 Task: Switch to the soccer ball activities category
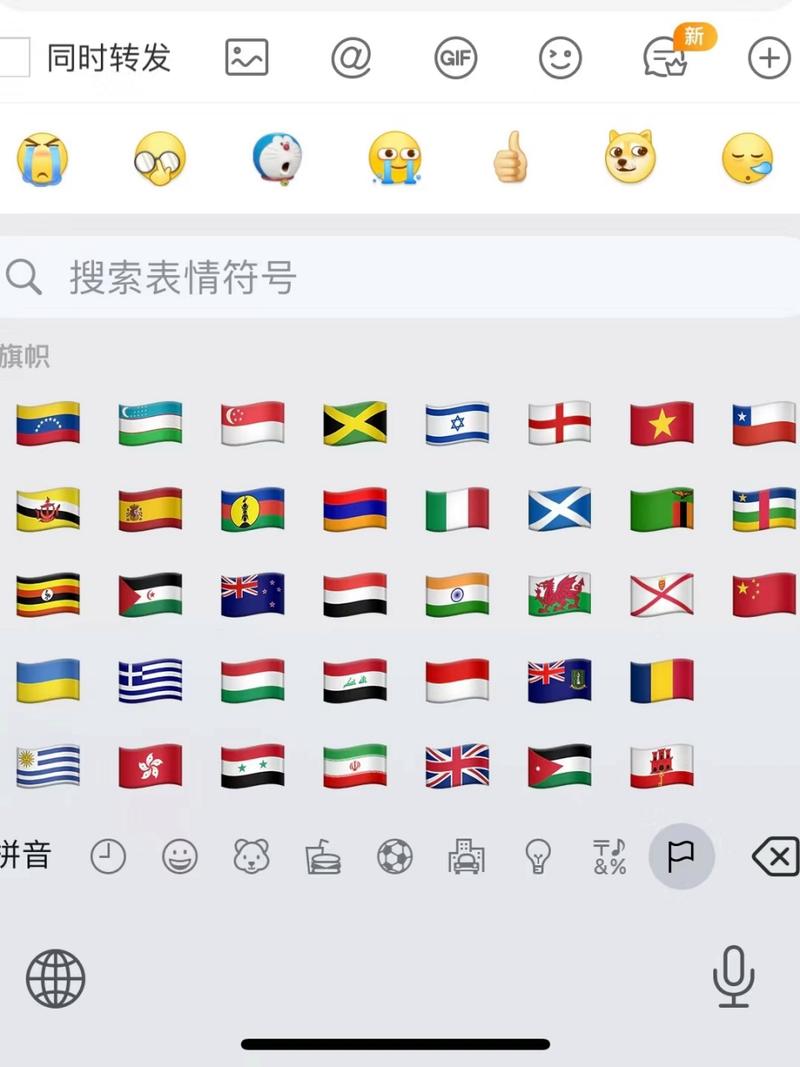(x=395, y=856)
